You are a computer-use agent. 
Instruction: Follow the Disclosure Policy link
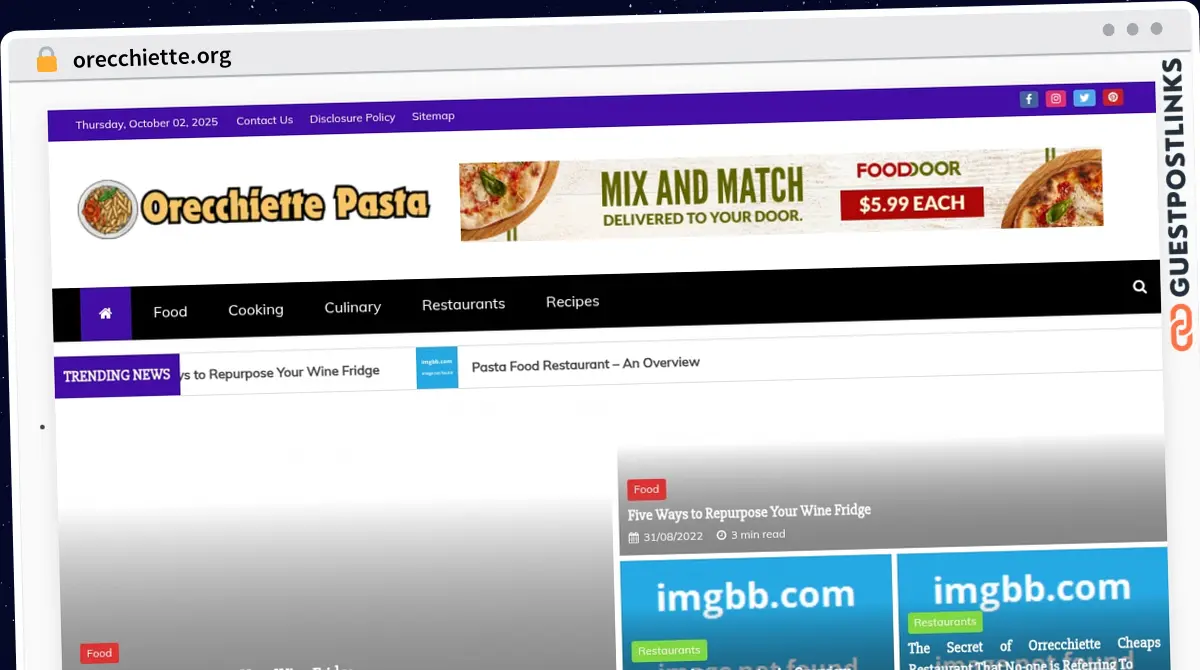352,118
